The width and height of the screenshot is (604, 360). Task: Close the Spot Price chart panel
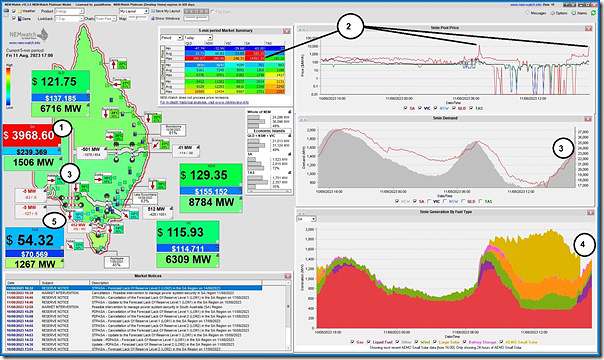588,28
